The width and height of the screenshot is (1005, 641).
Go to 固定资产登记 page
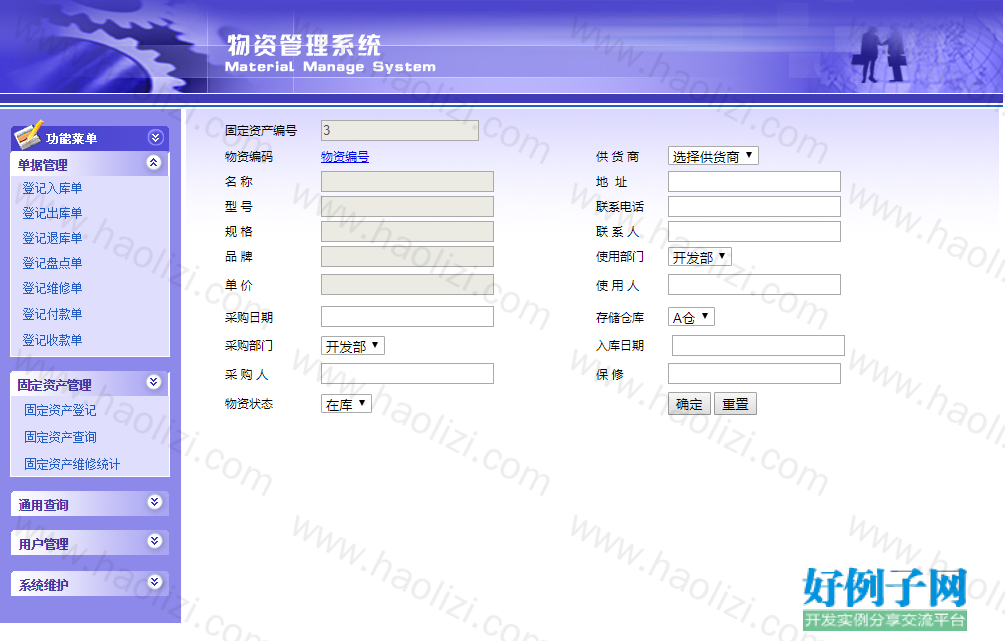point(60,410)
